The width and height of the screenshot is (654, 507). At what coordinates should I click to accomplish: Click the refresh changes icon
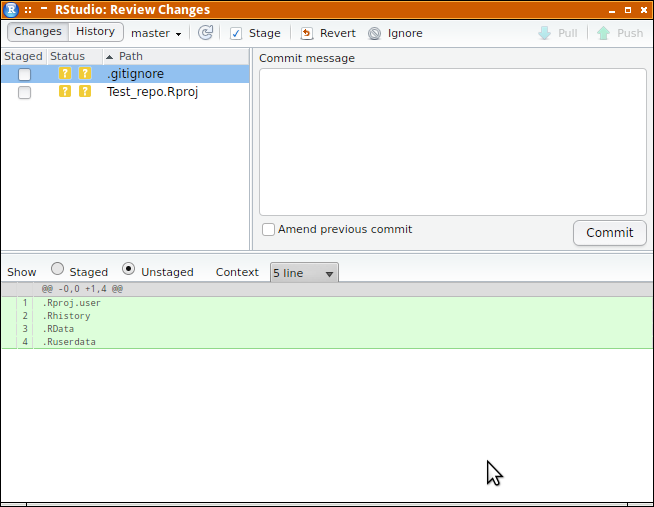pos(205,33)
